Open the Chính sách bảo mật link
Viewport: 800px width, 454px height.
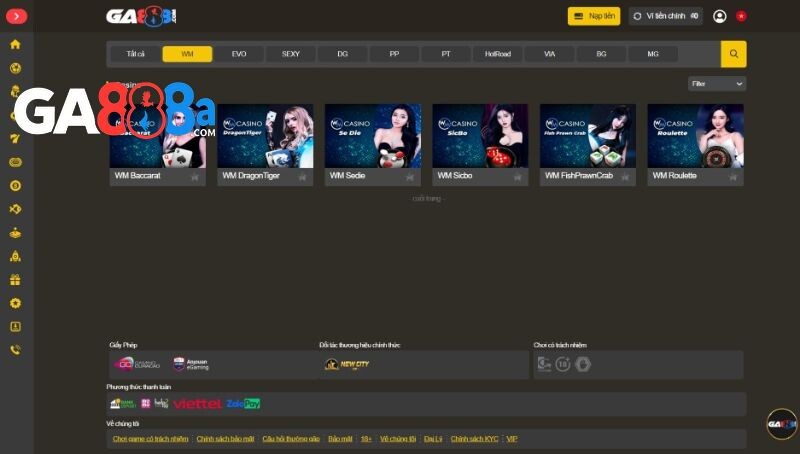point(225,439)
